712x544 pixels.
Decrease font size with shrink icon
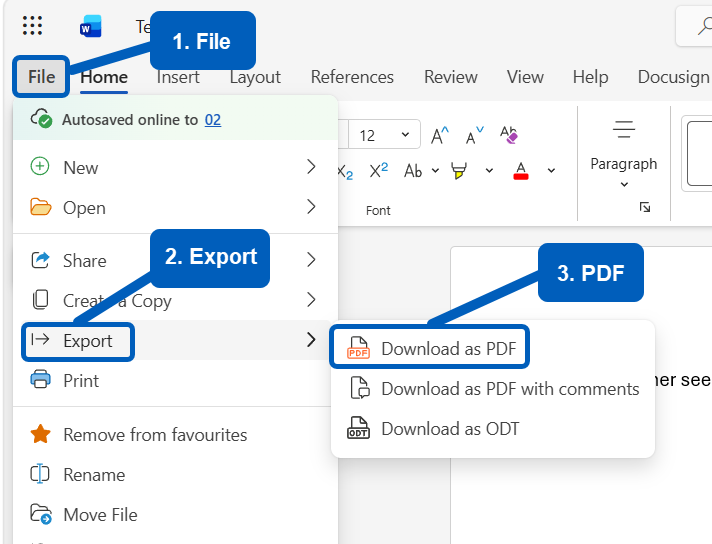pos(475,135)
